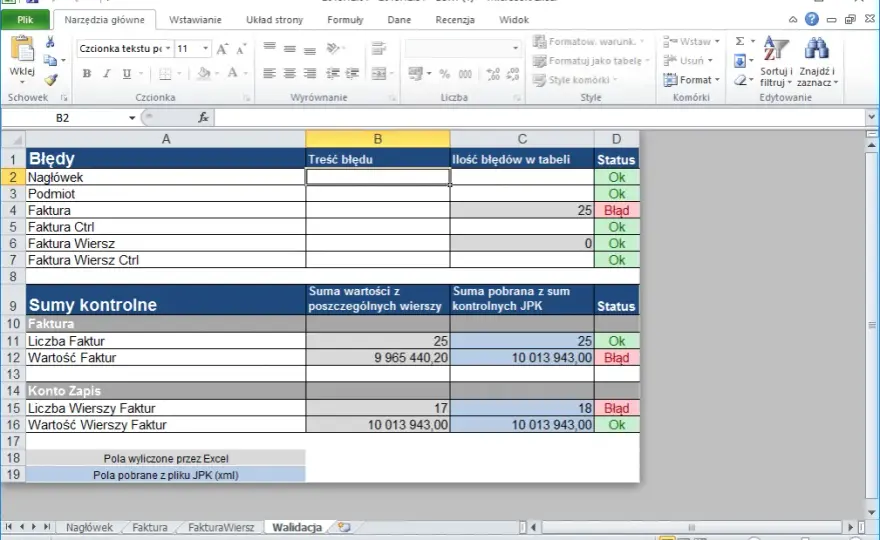Viewport: 880px width, 540px height.
Task: Toggle Bold formatting
Action: tap(86, 74)
